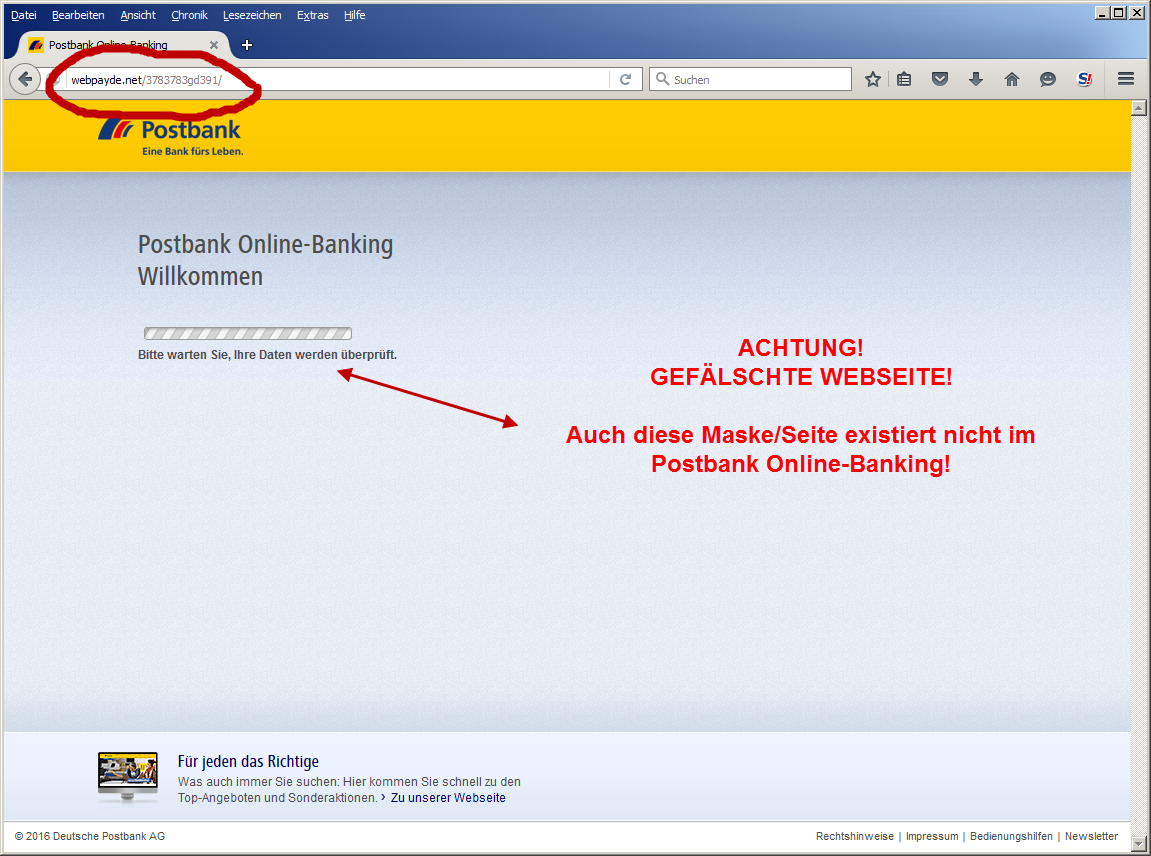This screenshot has width=1151, height=856.
Task: Open the downloads arrow icon
Action: coord(976,79)
